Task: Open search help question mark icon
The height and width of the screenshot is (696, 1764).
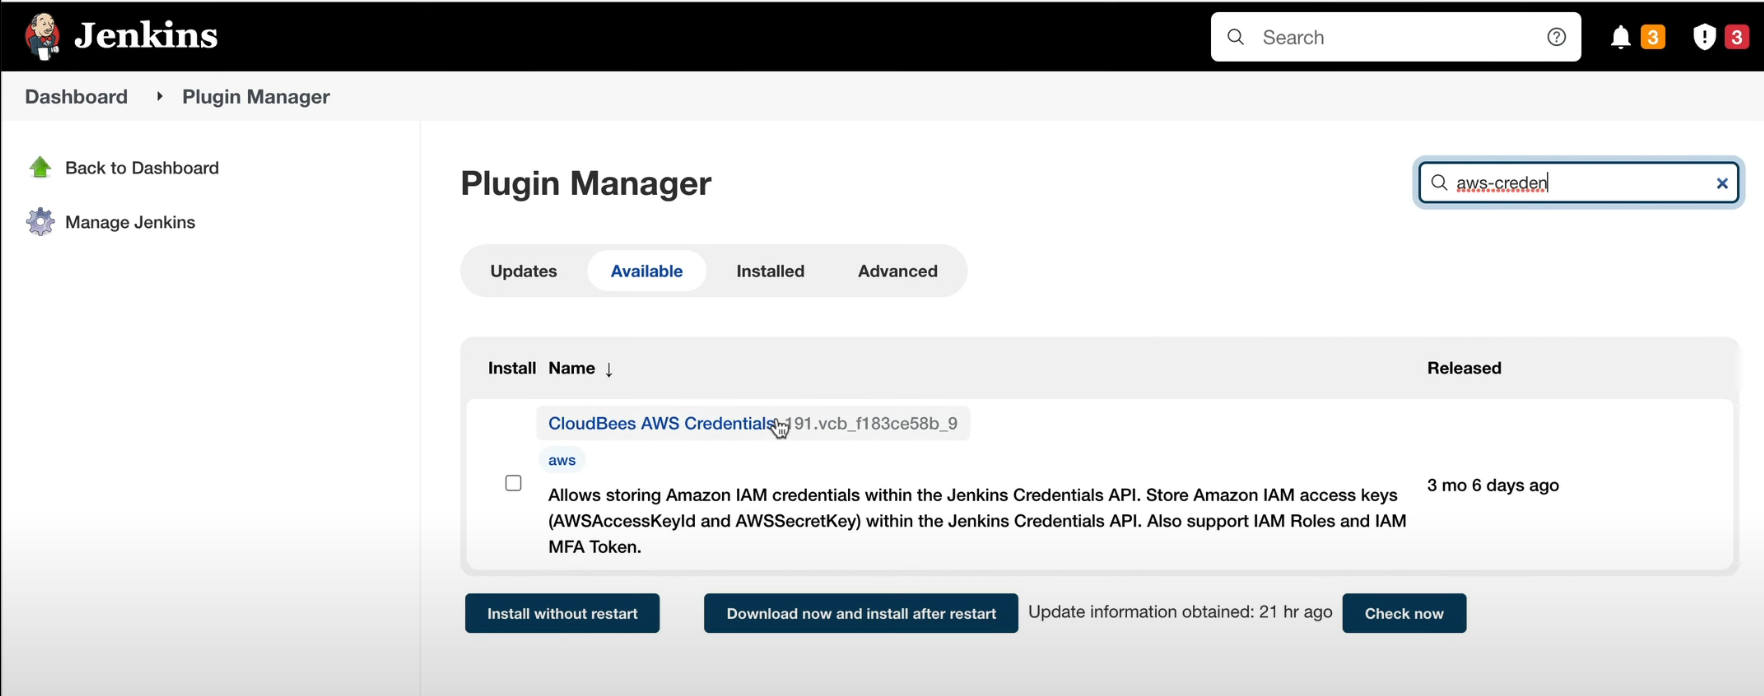Action: 1556,37
